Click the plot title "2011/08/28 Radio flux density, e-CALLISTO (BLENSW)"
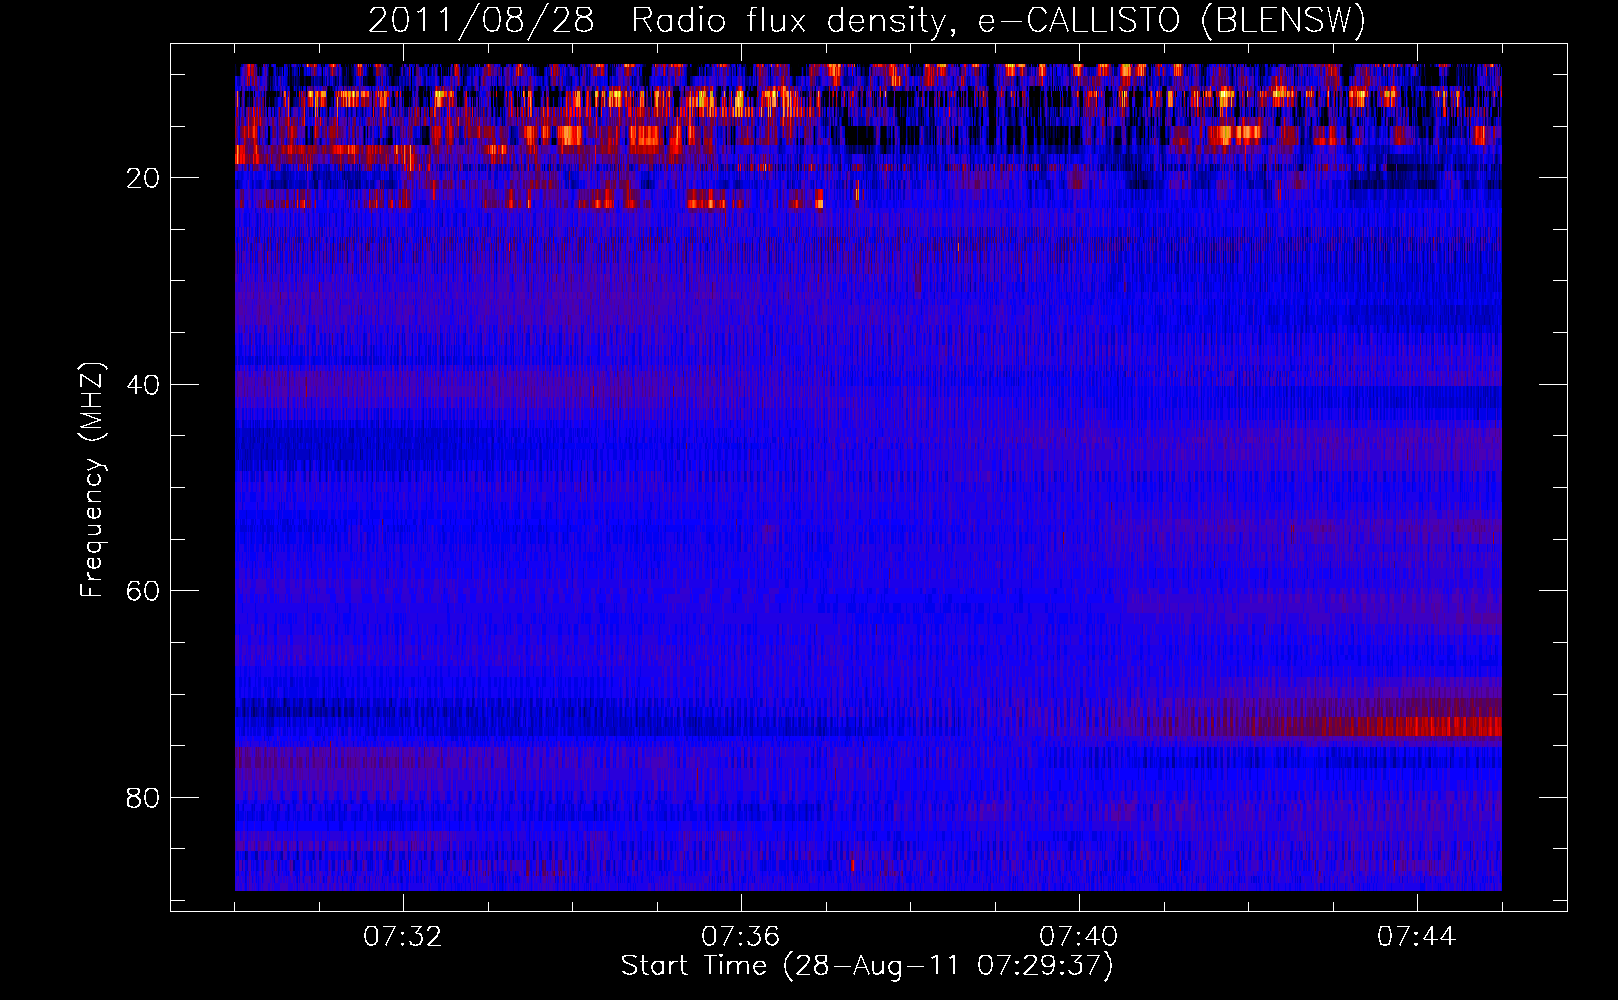This screenshot has height=1000, width=1618. (867, 20)
